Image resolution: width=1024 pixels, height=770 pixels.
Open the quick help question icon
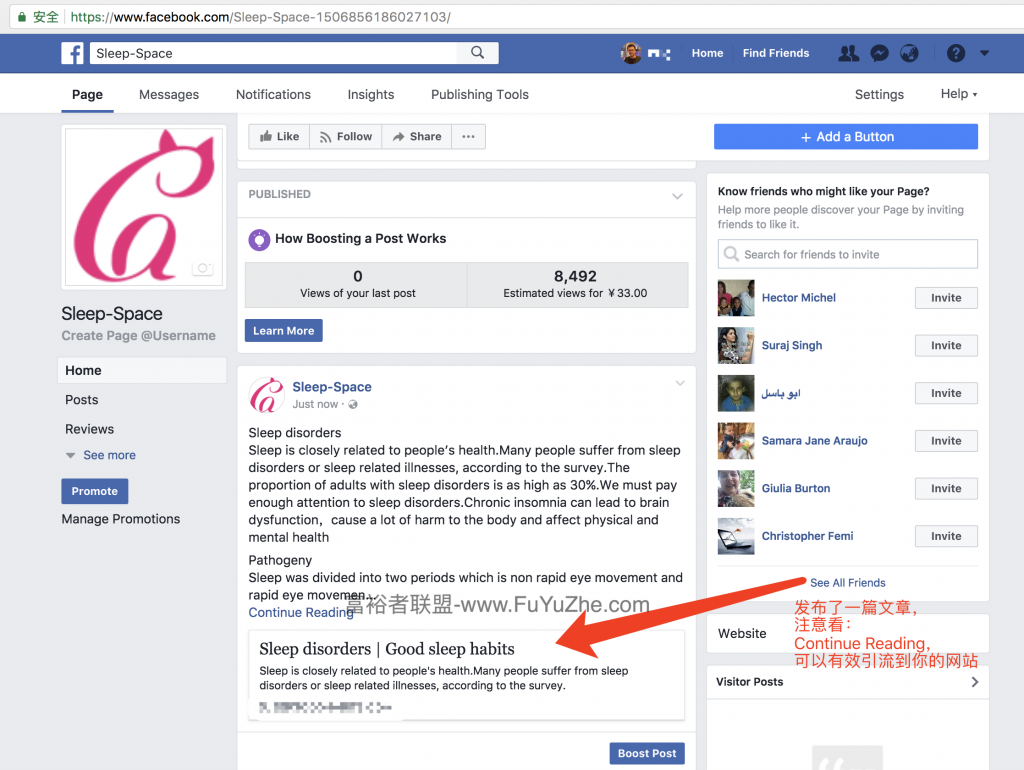pos(955,53)
